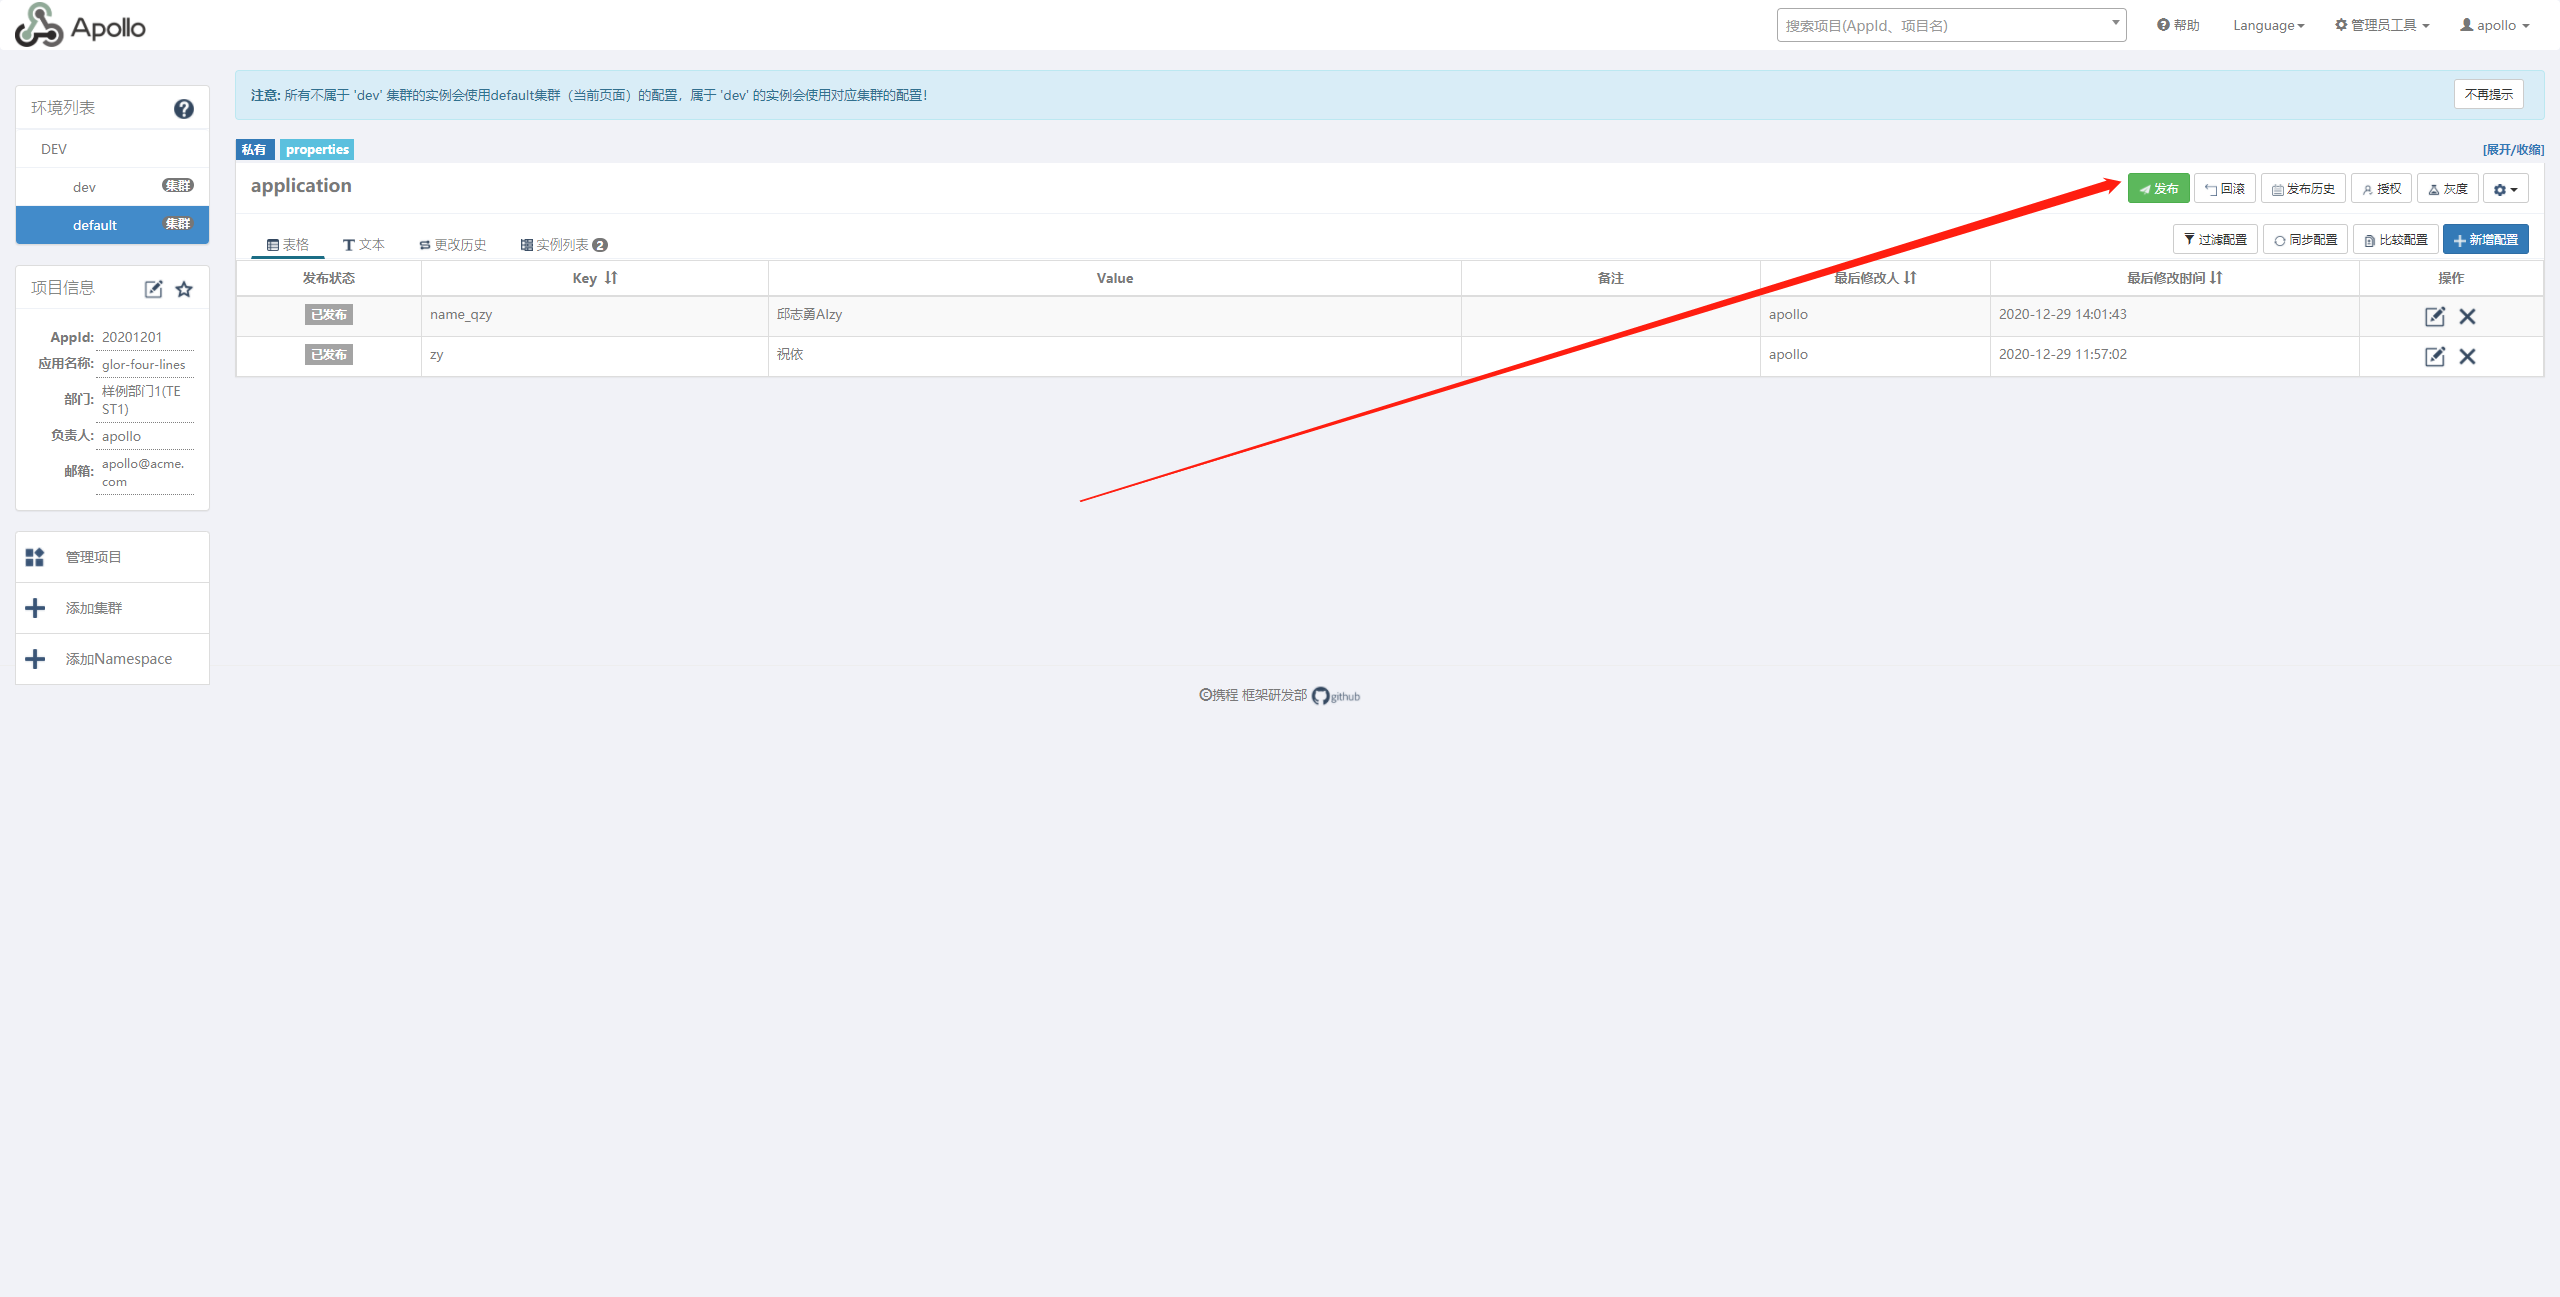Click the edit icon for name_qzy row
The image size is (2560, 1297).
(2434, 316)
